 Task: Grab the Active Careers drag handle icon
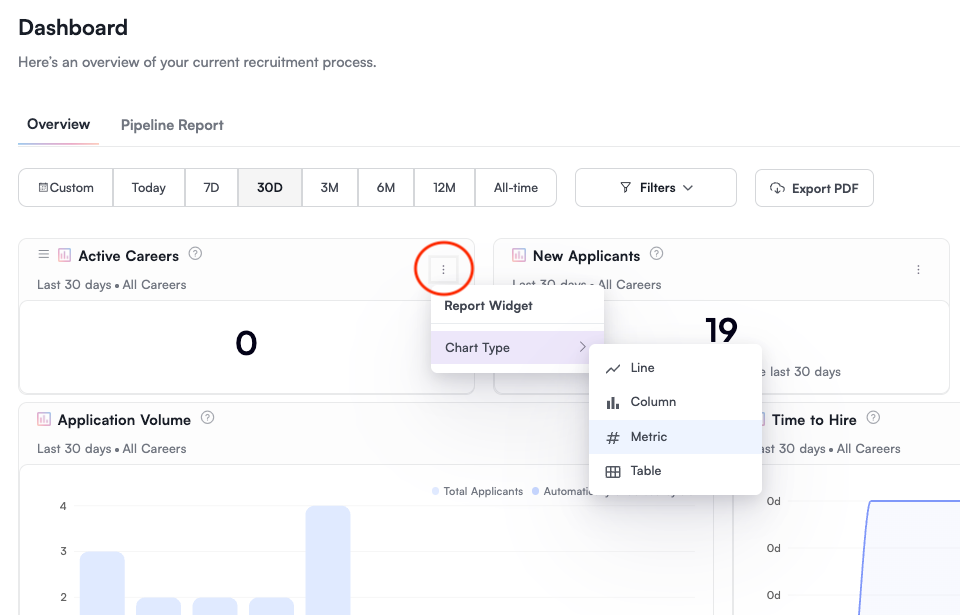tap(44, 255)
